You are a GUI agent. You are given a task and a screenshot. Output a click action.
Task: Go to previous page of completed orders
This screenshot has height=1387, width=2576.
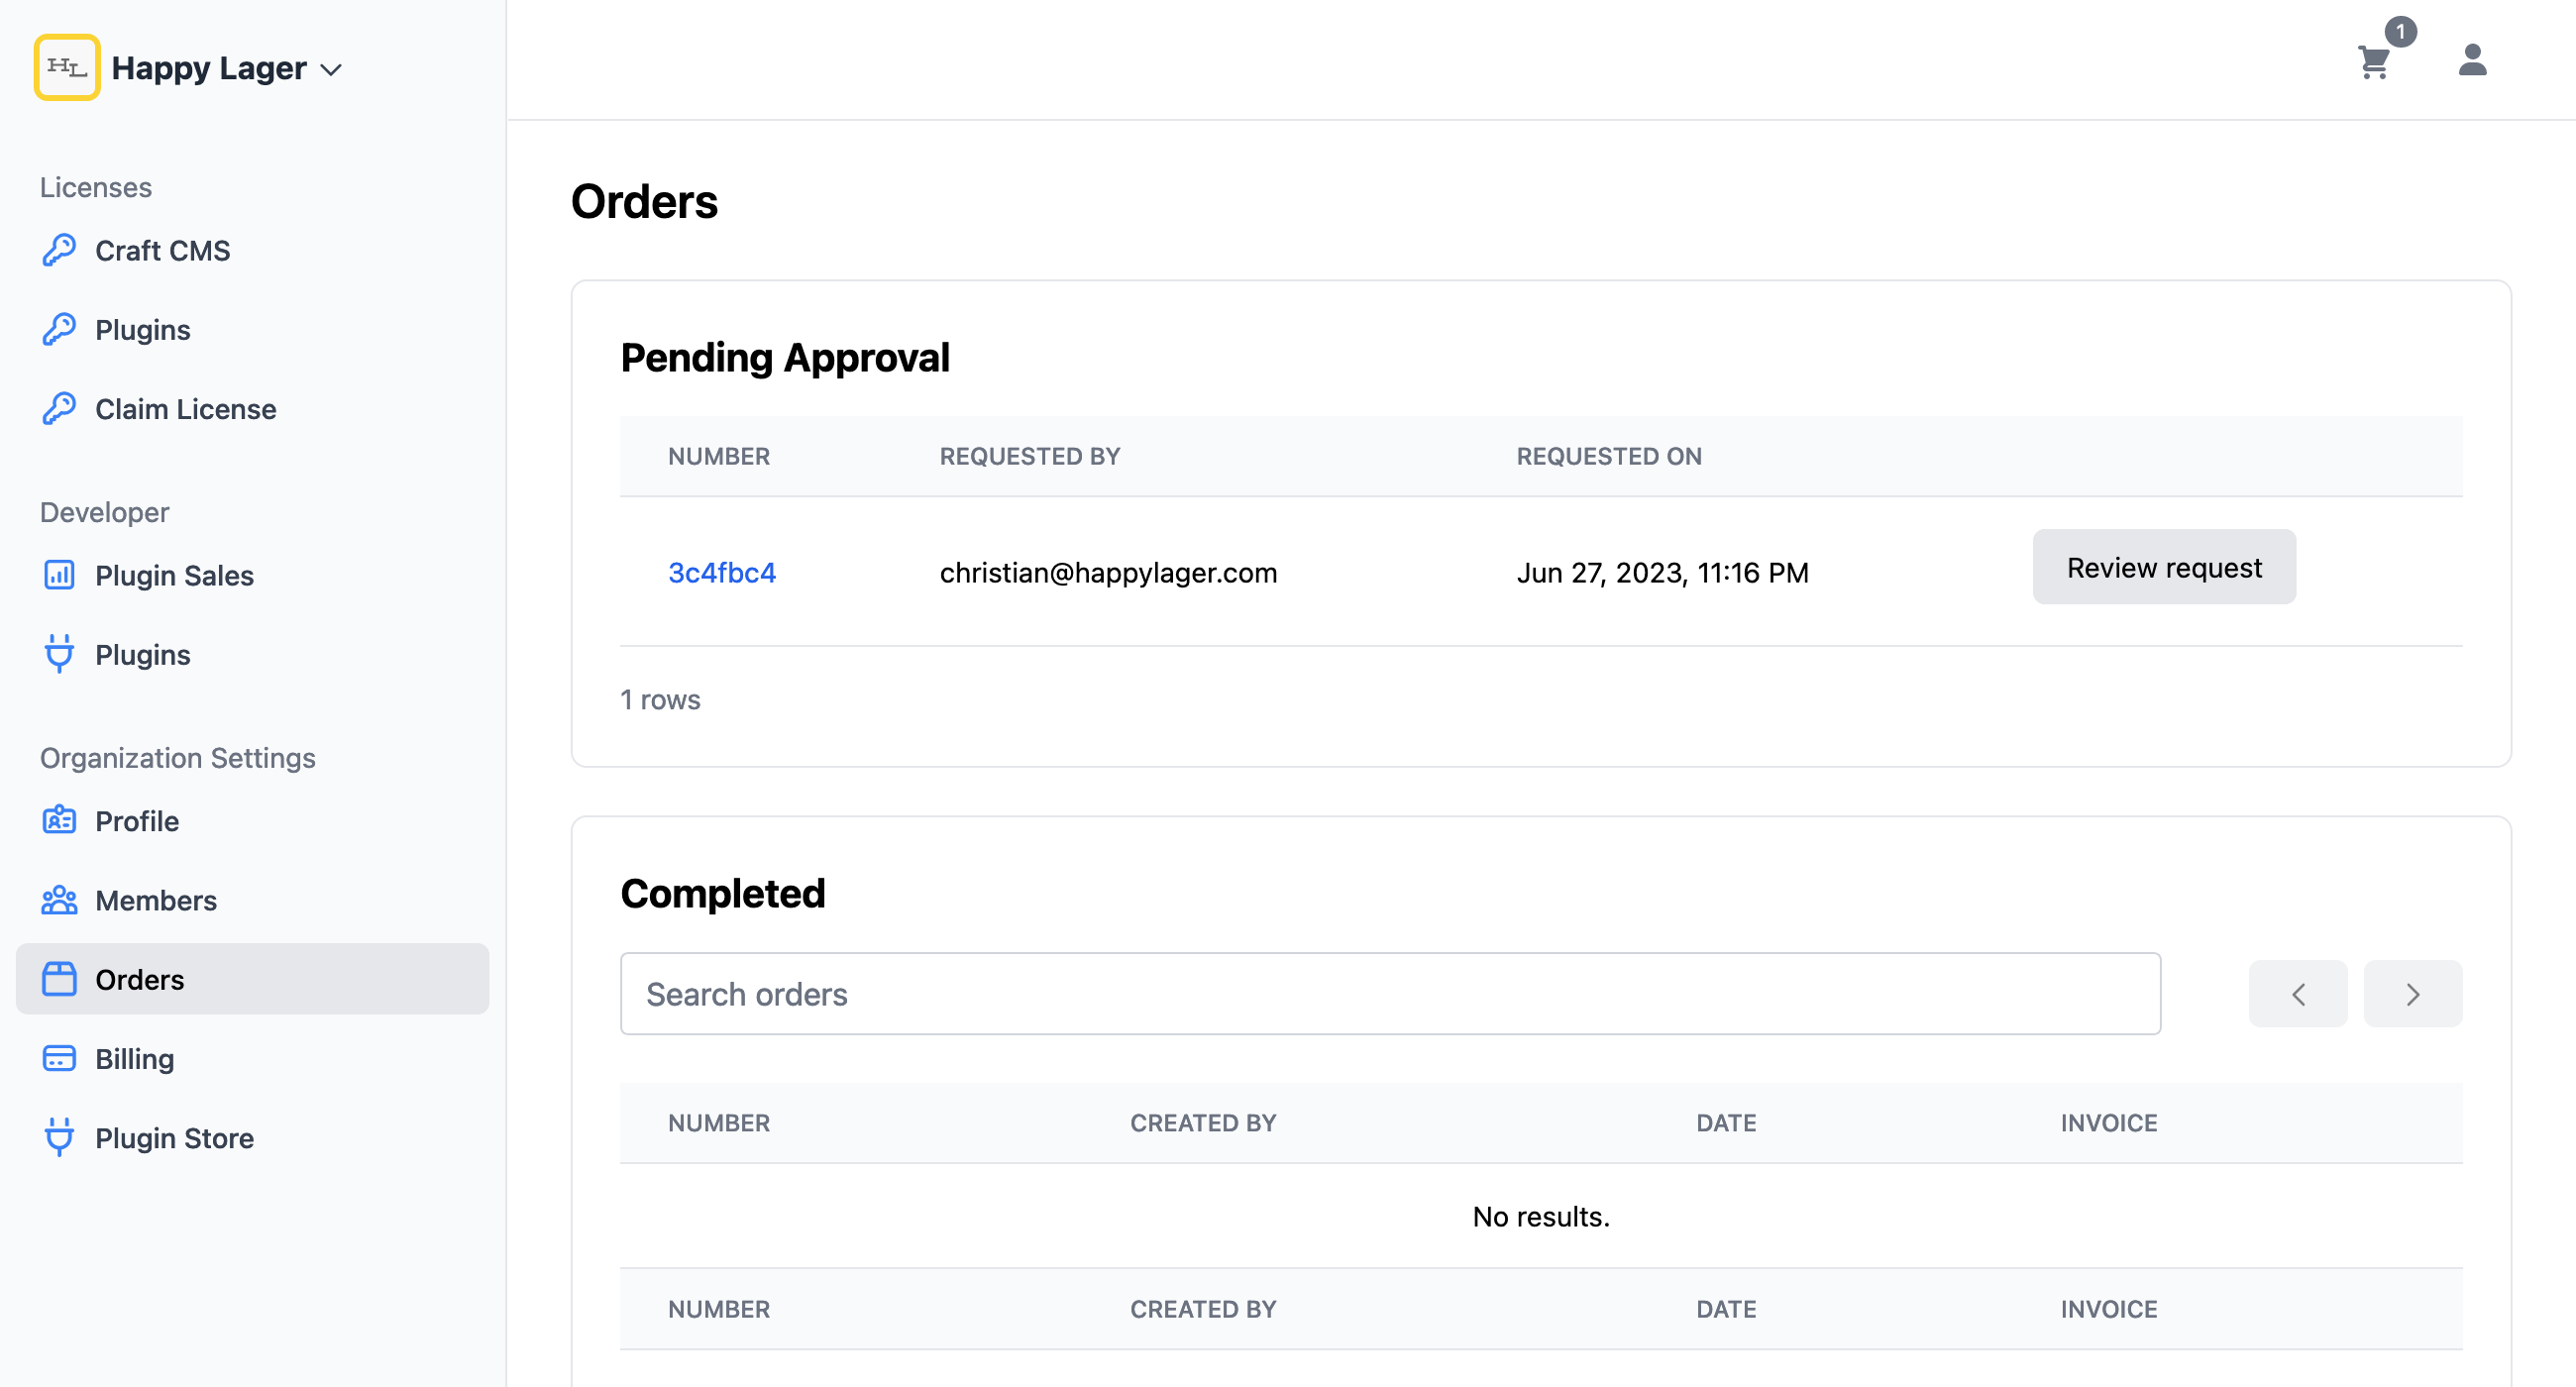coord(2297,993)
